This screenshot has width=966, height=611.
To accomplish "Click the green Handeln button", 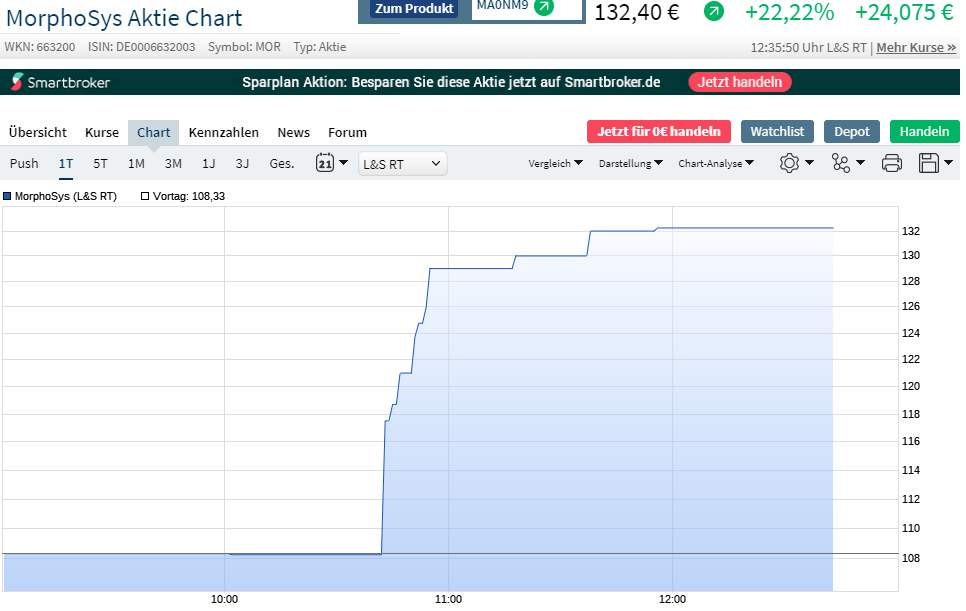I will click(x=924, y=131).
